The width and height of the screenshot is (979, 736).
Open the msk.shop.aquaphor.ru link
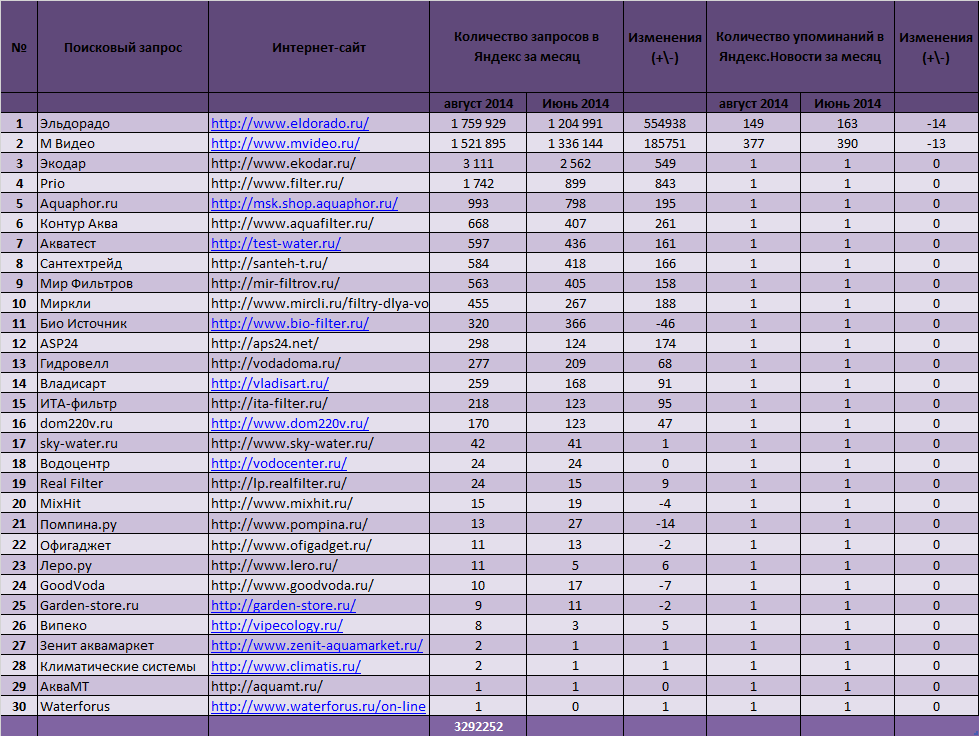tap(304, 203)
